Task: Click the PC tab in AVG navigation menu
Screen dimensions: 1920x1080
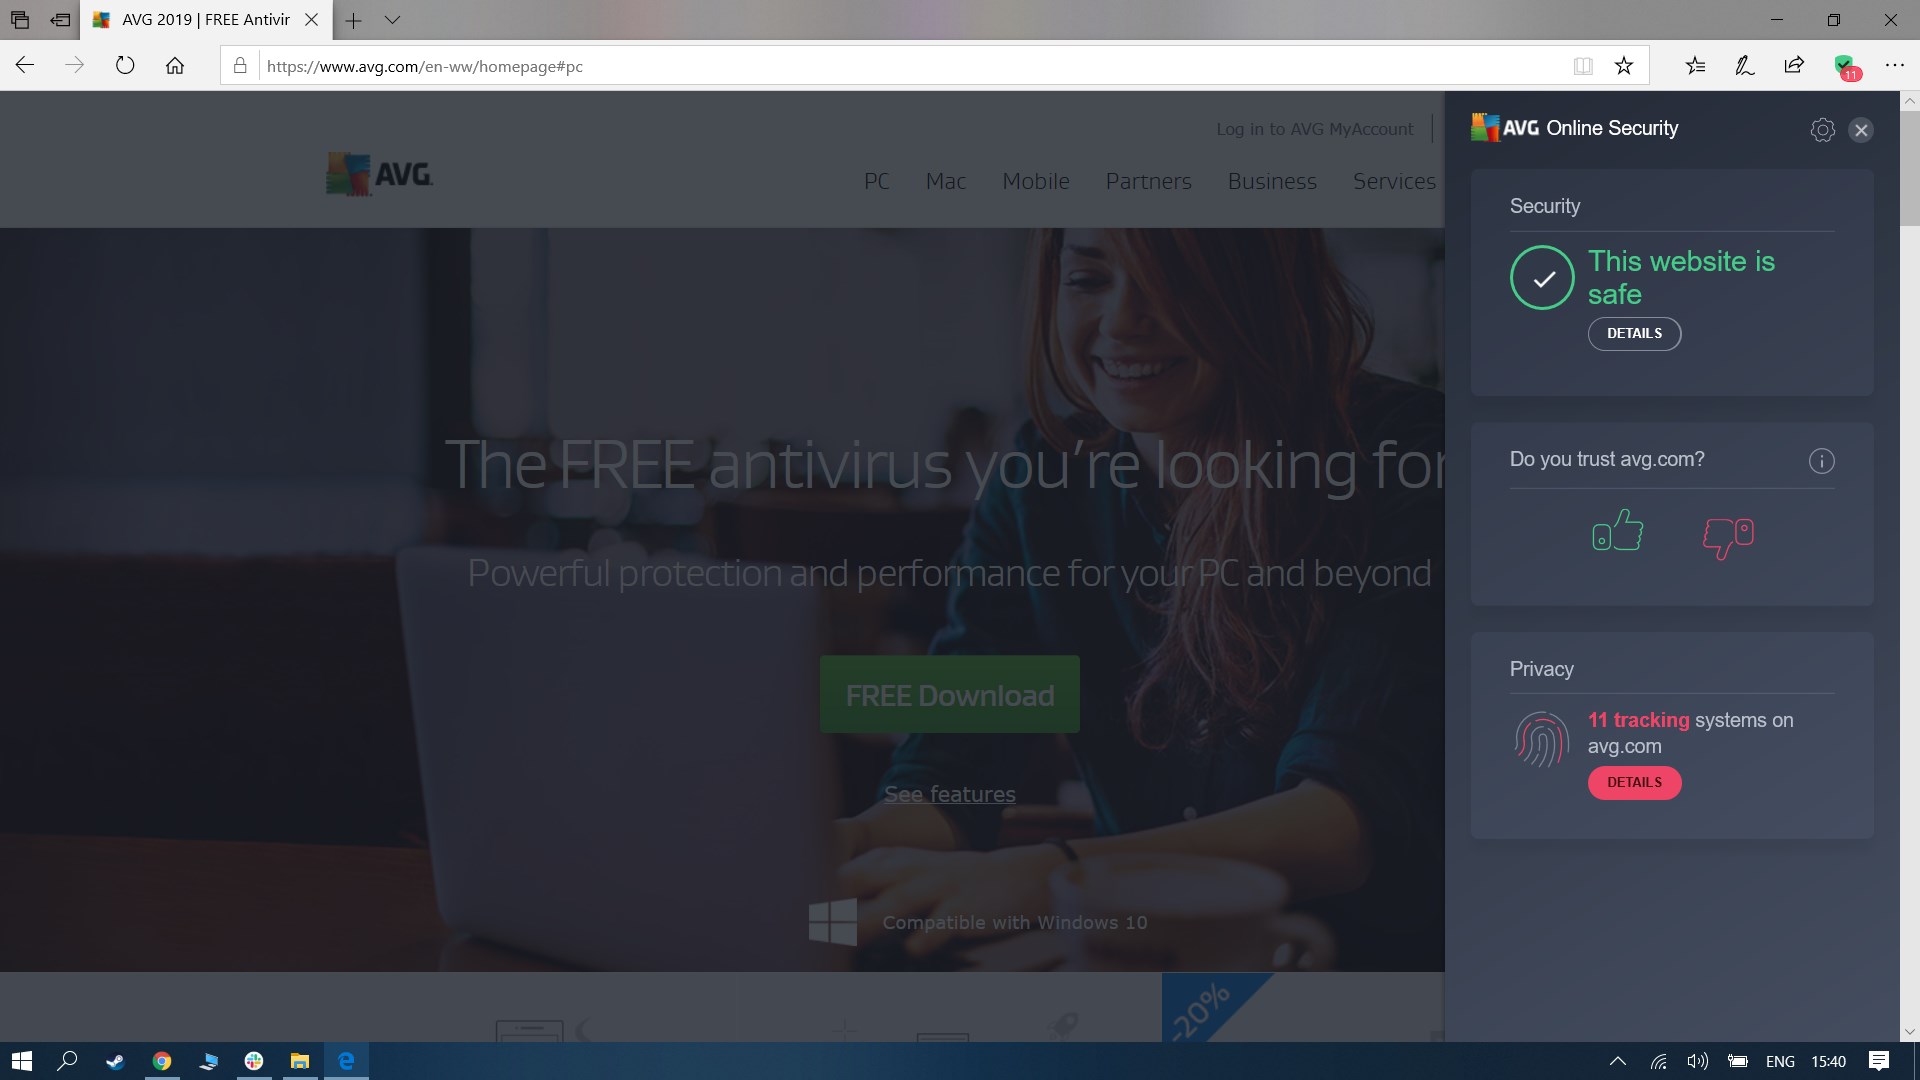Action: (x=874, y=179)
